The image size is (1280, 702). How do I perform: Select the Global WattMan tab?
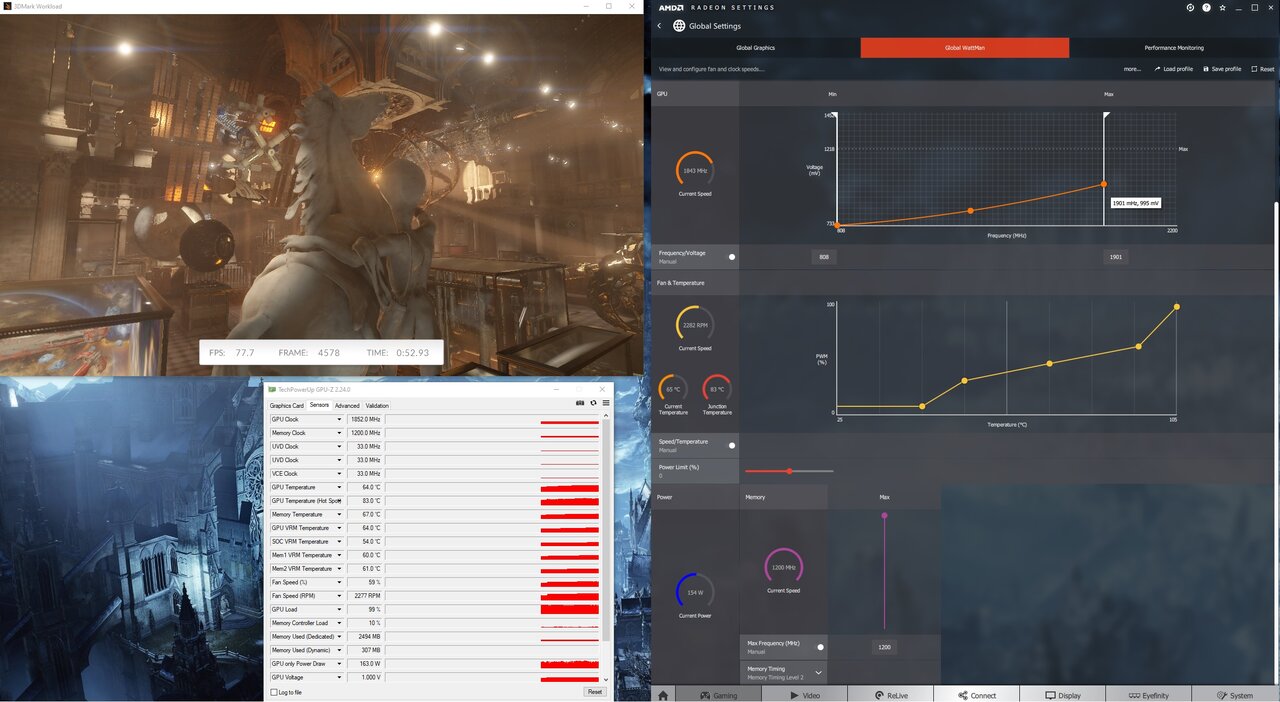[x=965, y=48]
